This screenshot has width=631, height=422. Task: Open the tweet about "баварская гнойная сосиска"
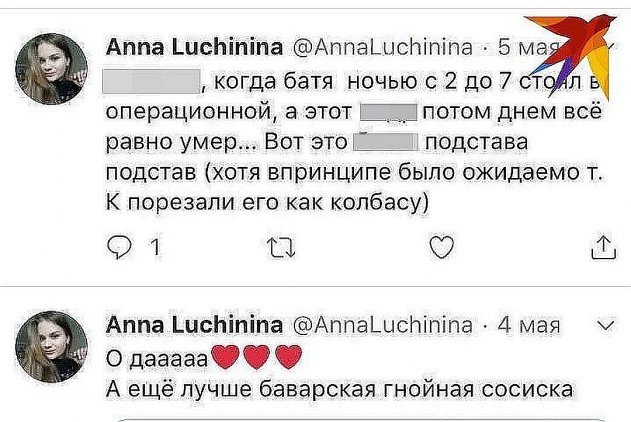coord(340,386)
